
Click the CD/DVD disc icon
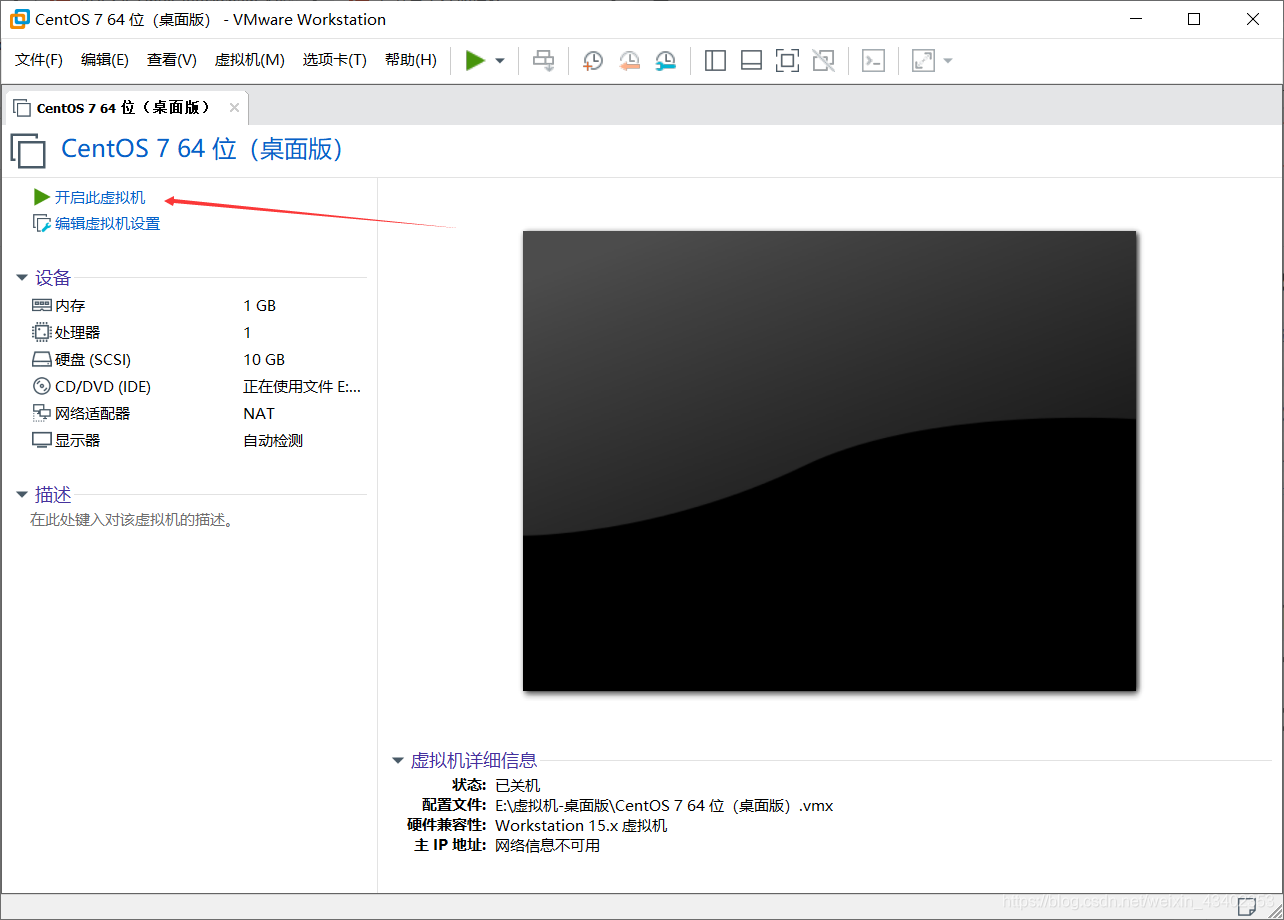click(41, 386)
